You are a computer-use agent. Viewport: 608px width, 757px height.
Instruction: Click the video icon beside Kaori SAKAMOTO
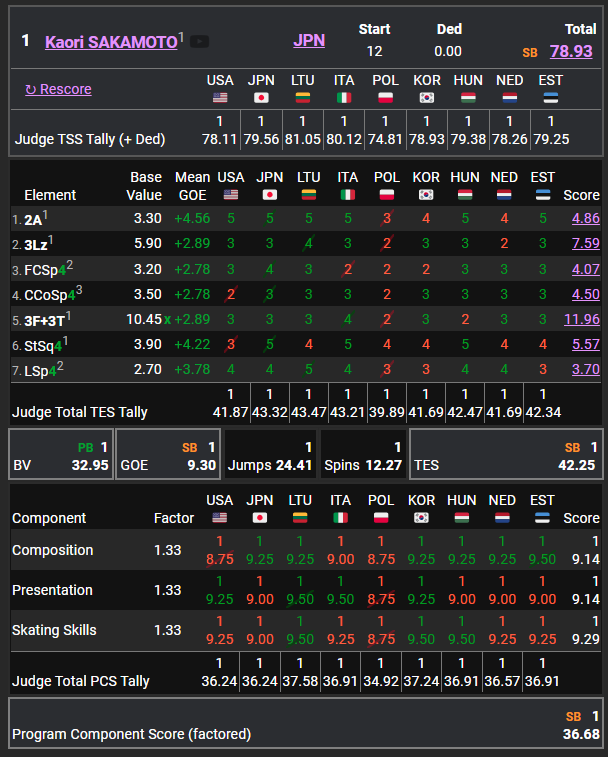[200, 41]
